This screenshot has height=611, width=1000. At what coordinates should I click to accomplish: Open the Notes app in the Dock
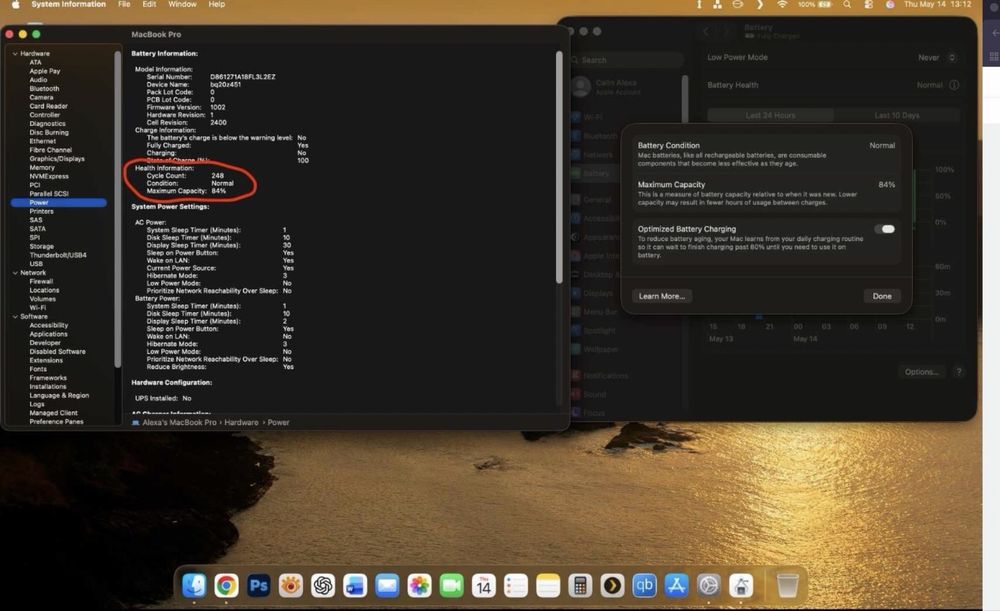[x=548, y=585]
